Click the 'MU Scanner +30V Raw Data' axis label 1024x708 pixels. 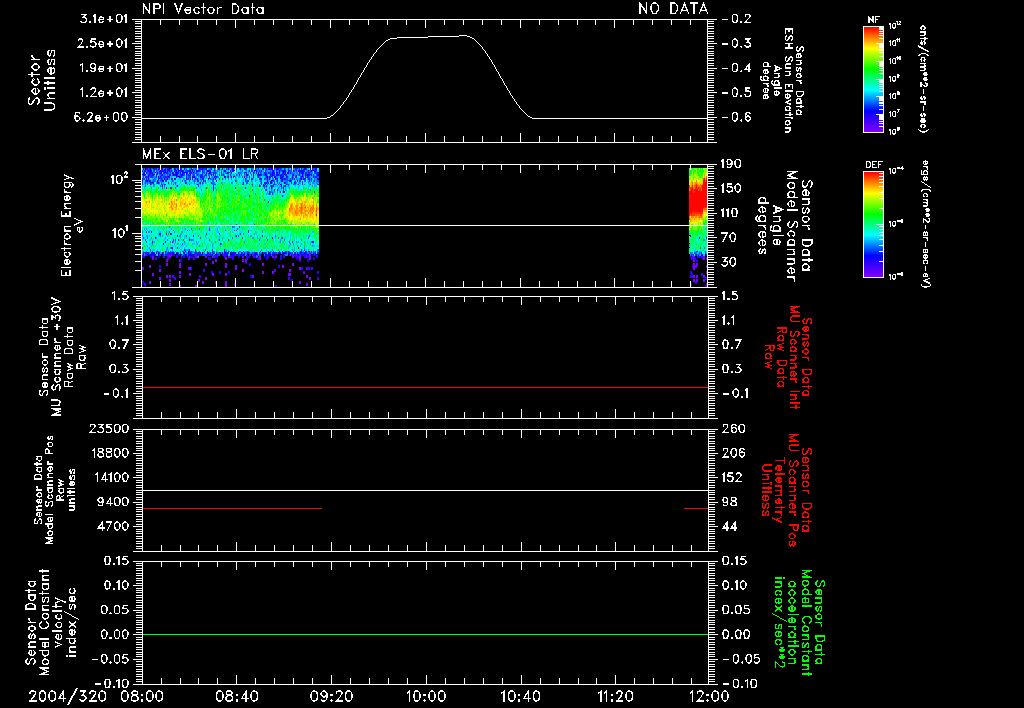63,357
